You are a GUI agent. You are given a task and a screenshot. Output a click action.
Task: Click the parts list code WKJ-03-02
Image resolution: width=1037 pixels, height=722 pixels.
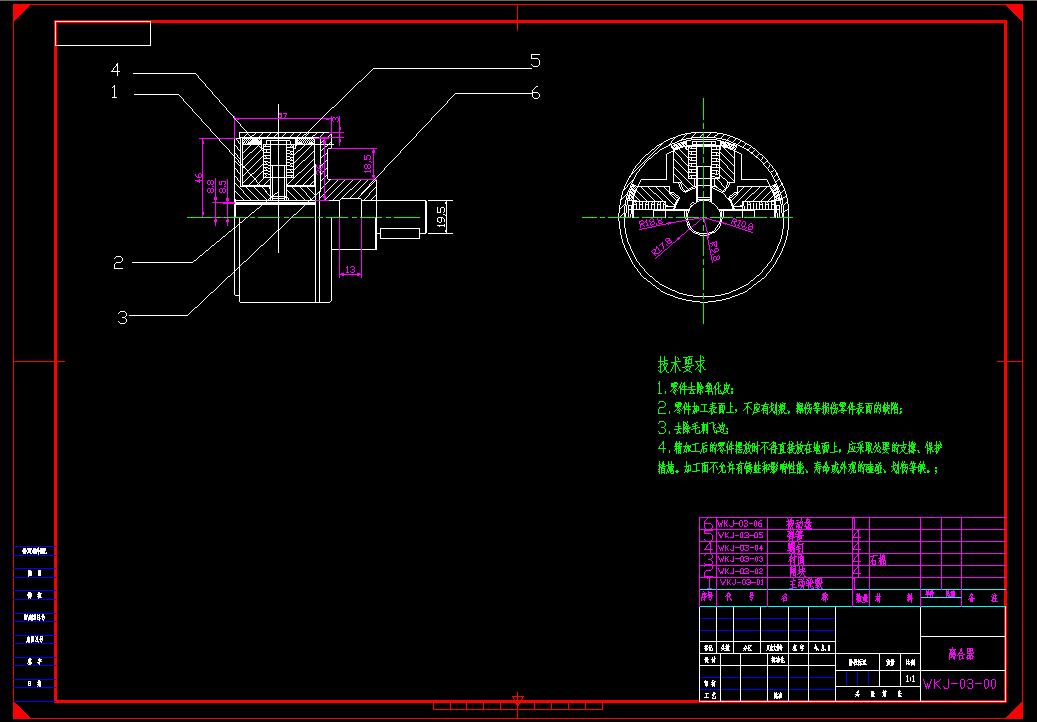click(x=740, y=571)
